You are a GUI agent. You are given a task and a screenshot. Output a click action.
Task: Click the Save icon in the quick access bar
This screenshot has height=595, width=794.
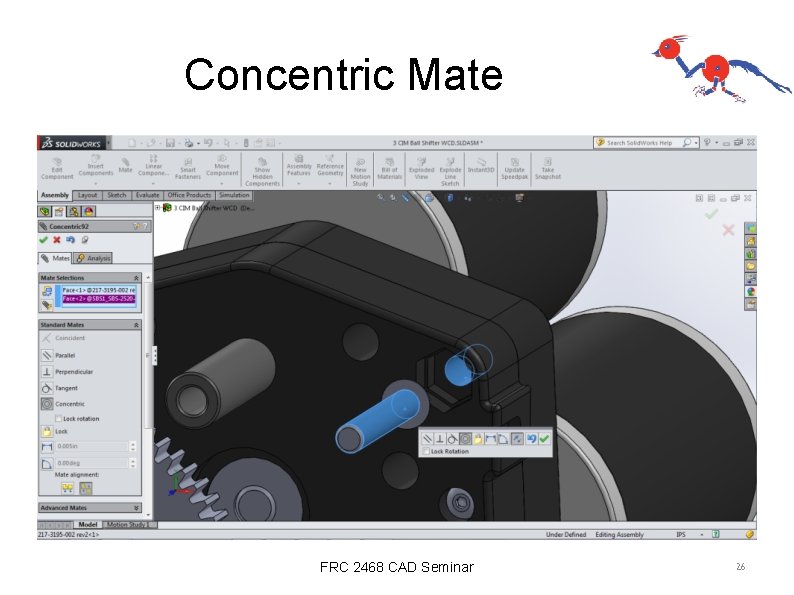(x=170, y=143)
